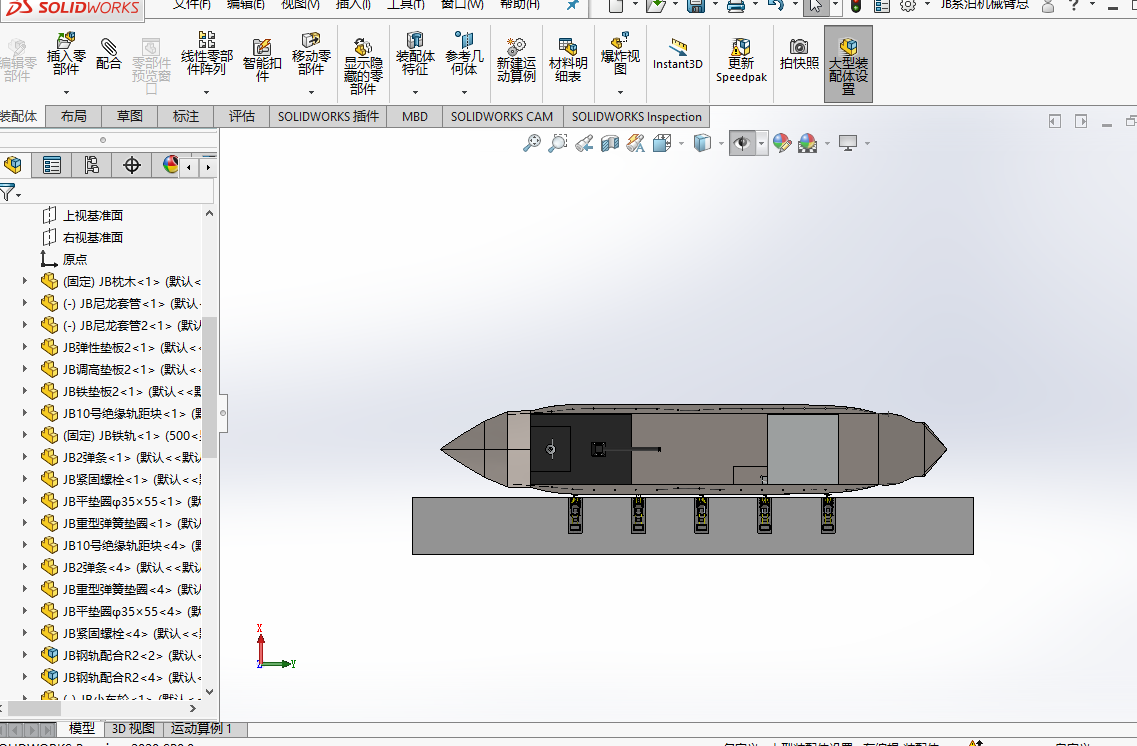Toggle Large Assembly Settings button
The image size is (1137, 746).
(x=848, y=65)
